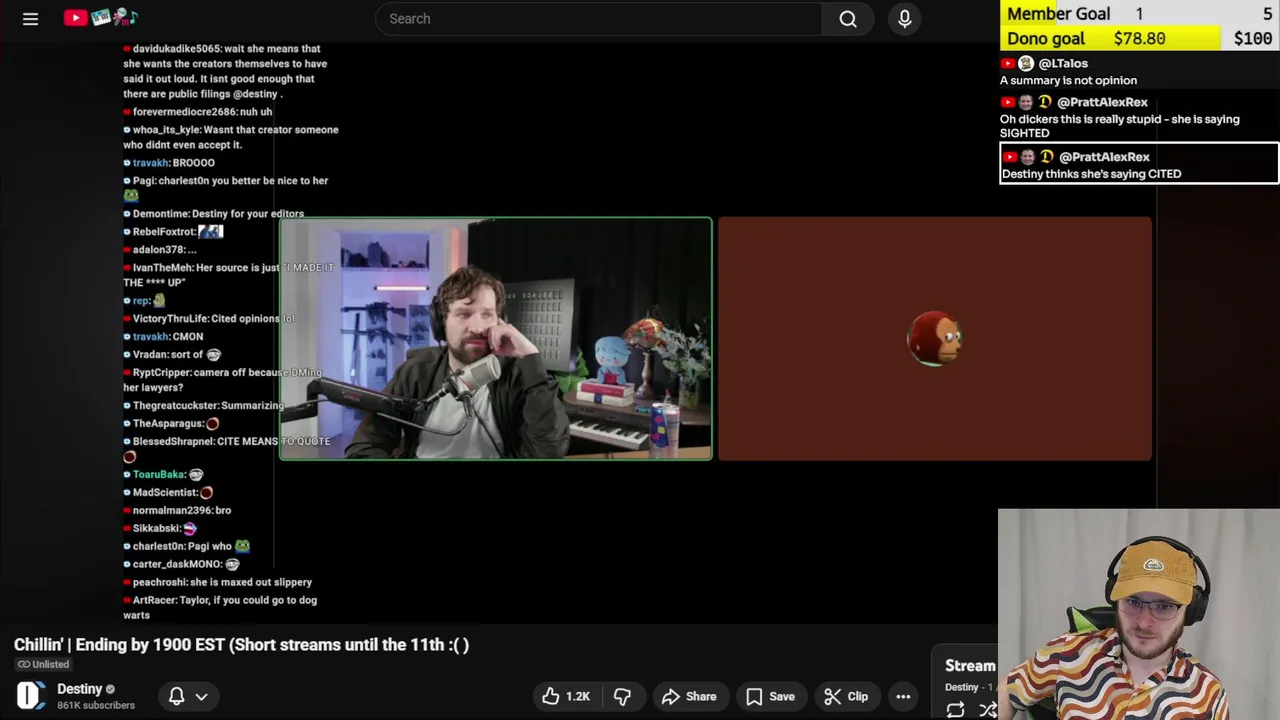
Task: Click chat message 'peachroshi: she is maxed out slippery'
Action: click(x=218, y=582)
